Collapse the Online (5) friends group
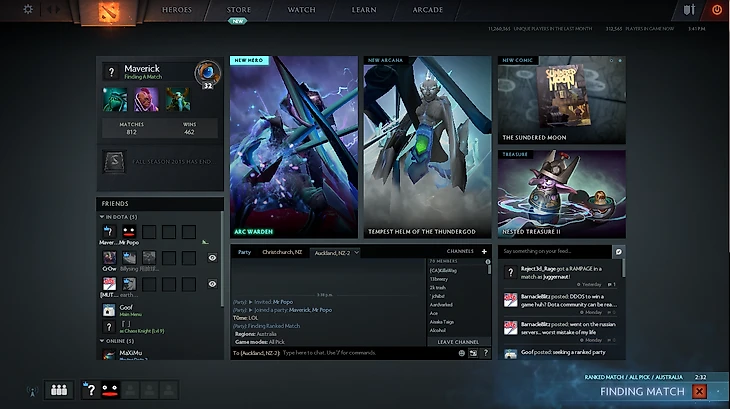This screenshot has width=730, height=409. [102, 341]
